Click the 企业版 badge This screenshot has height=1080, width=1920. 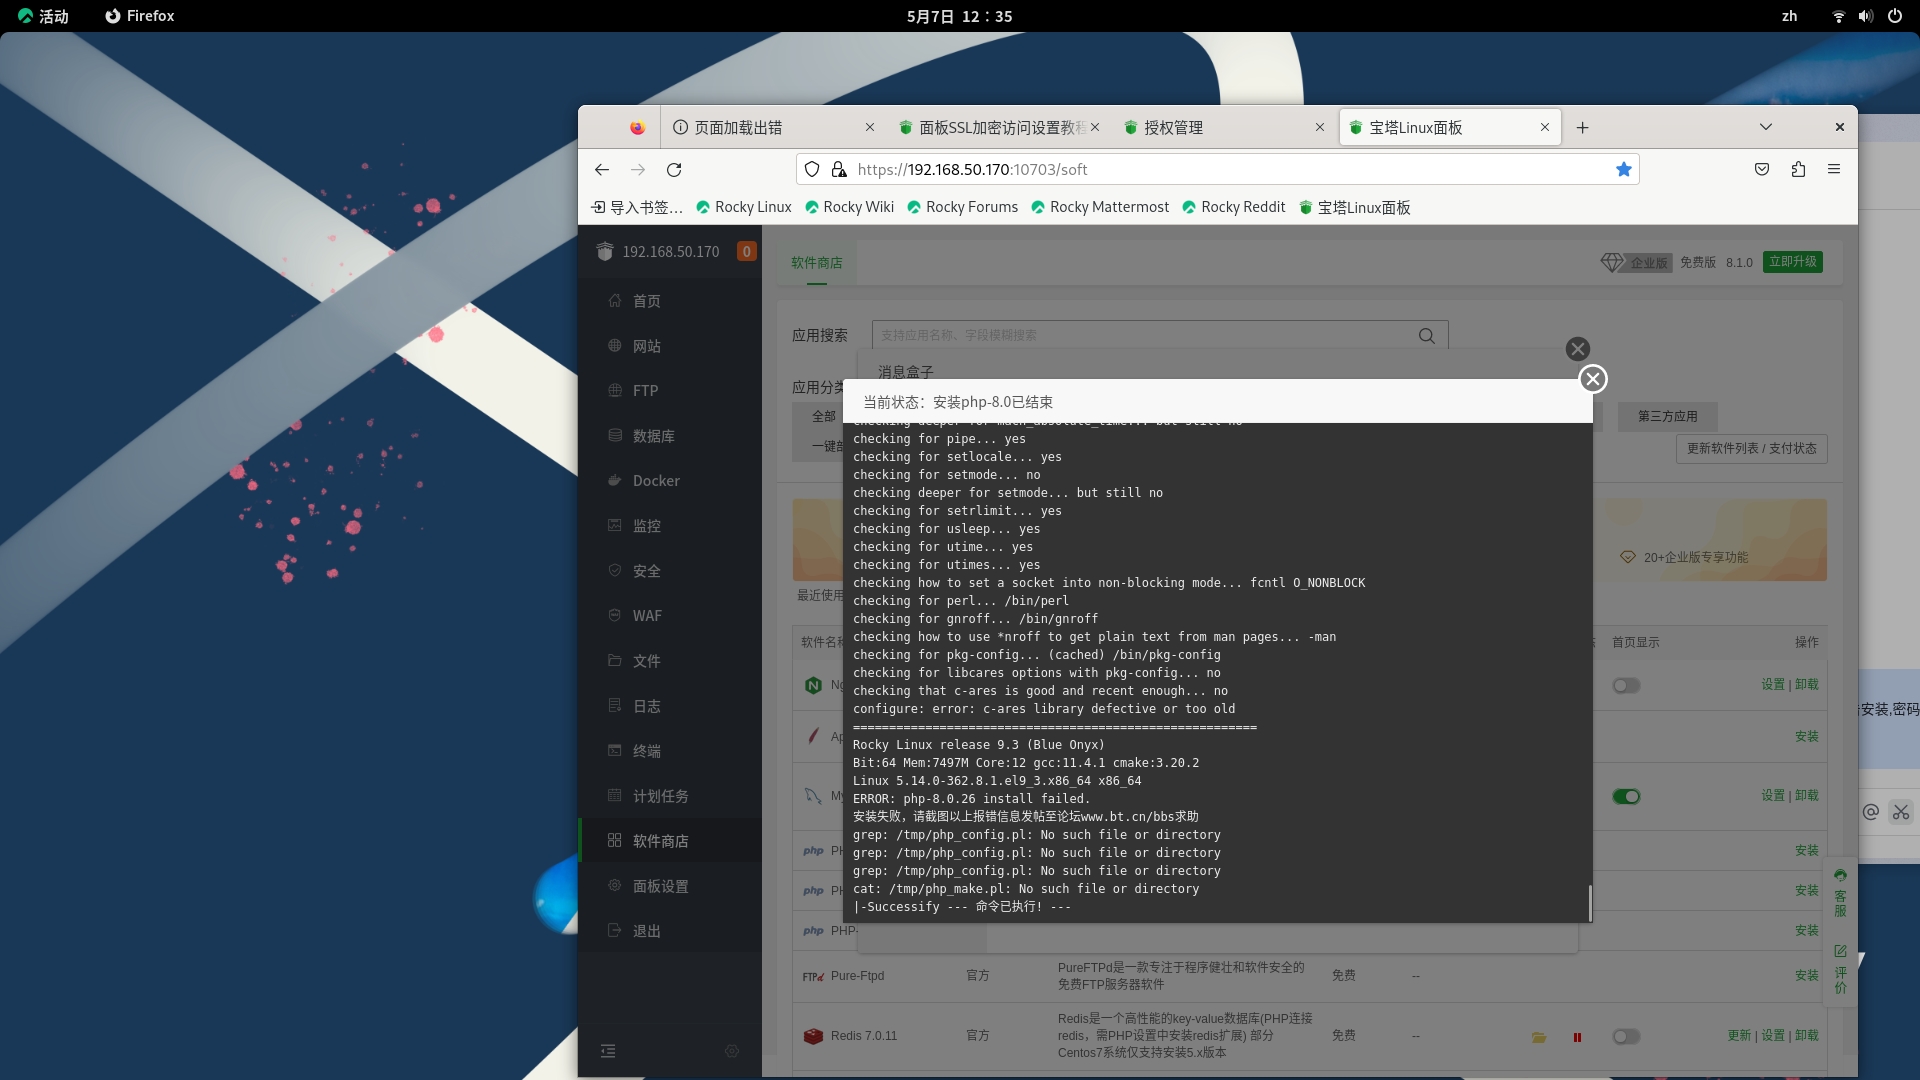[x=1637, y=262]
